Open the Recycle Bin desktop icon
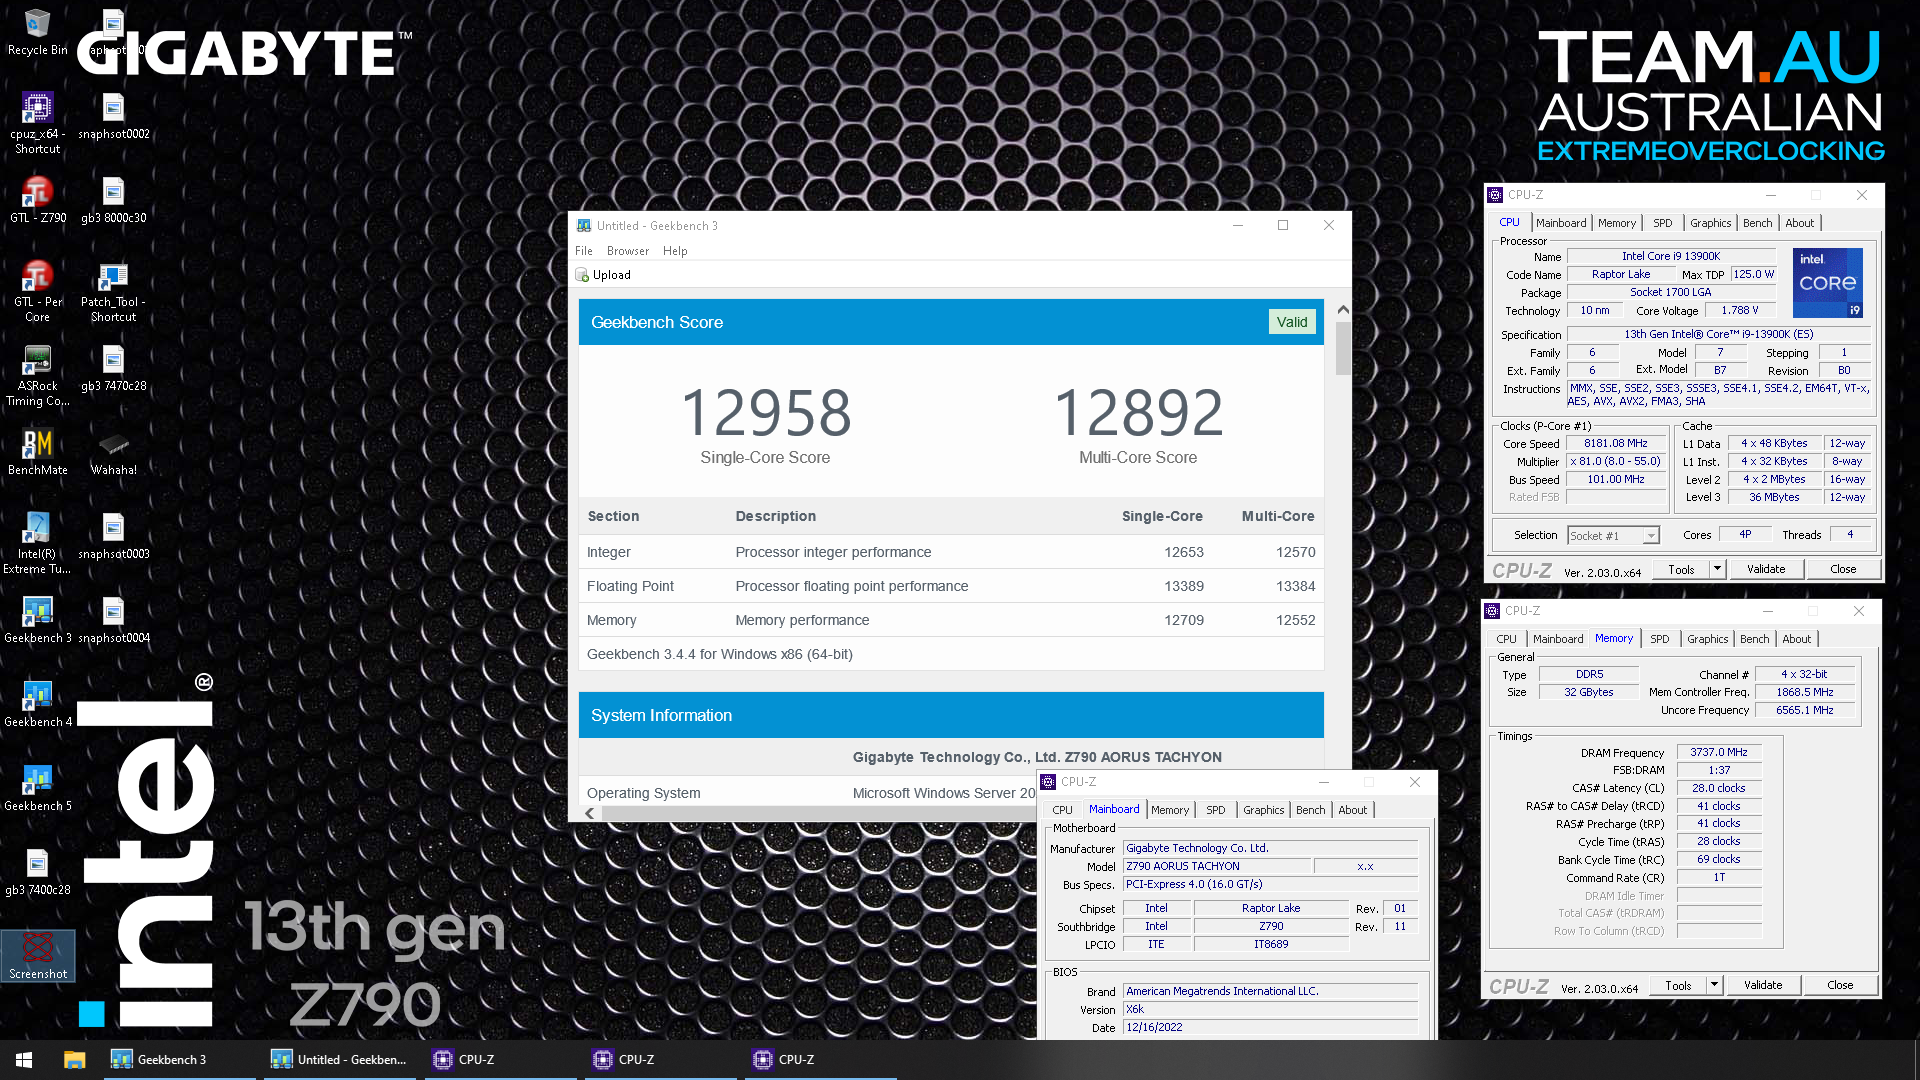 click(x=37, y=32)
